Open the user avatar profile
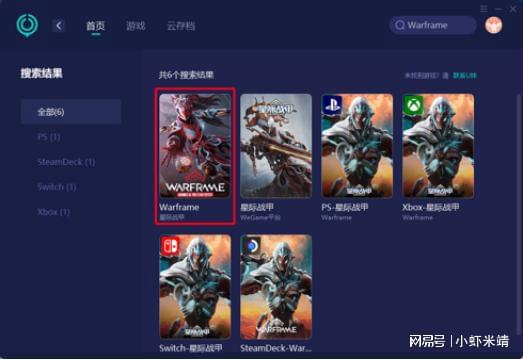Image resolution: width=523 pixels, height=360 pixels. (x=494, y=25)
